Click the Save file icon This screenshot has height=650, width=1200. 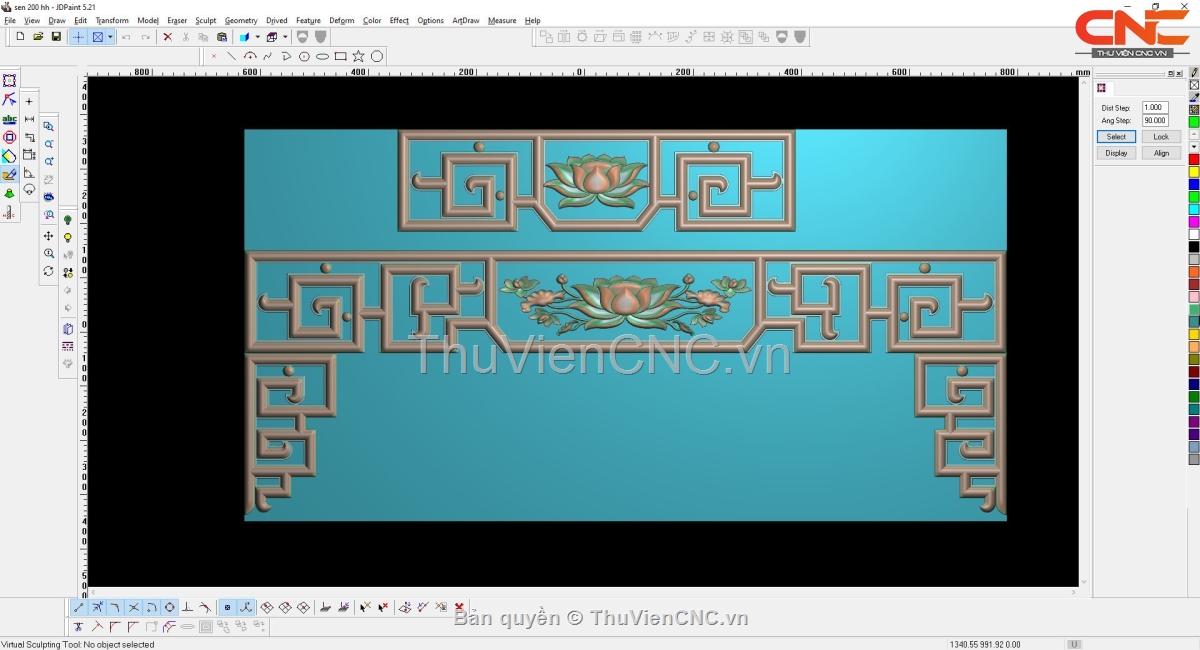point(56,37)
